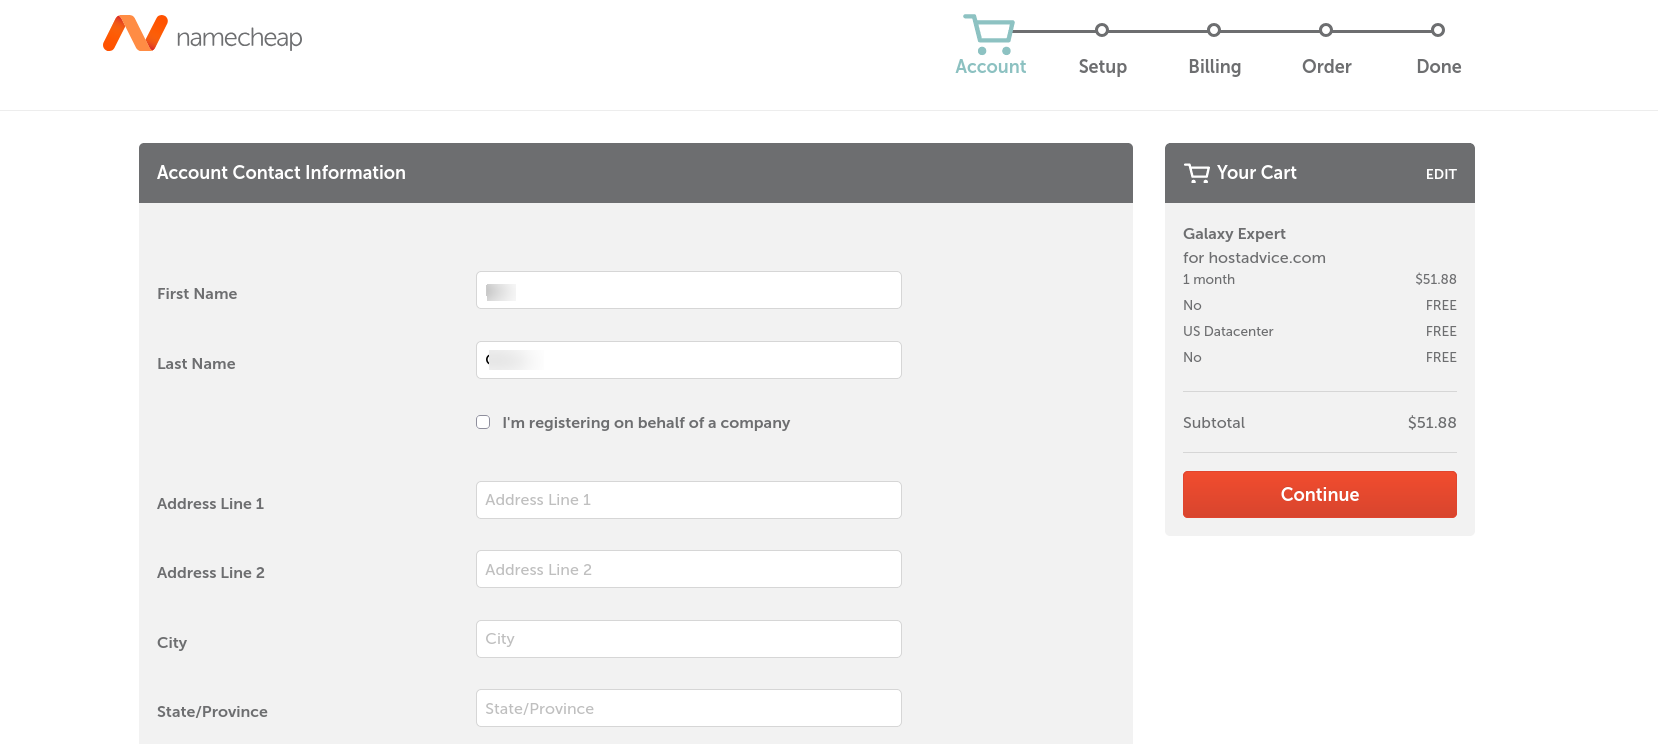The width and height of the screenshot is (1658, 744).
Task: Select the Account step label
Action: point(990,66)
